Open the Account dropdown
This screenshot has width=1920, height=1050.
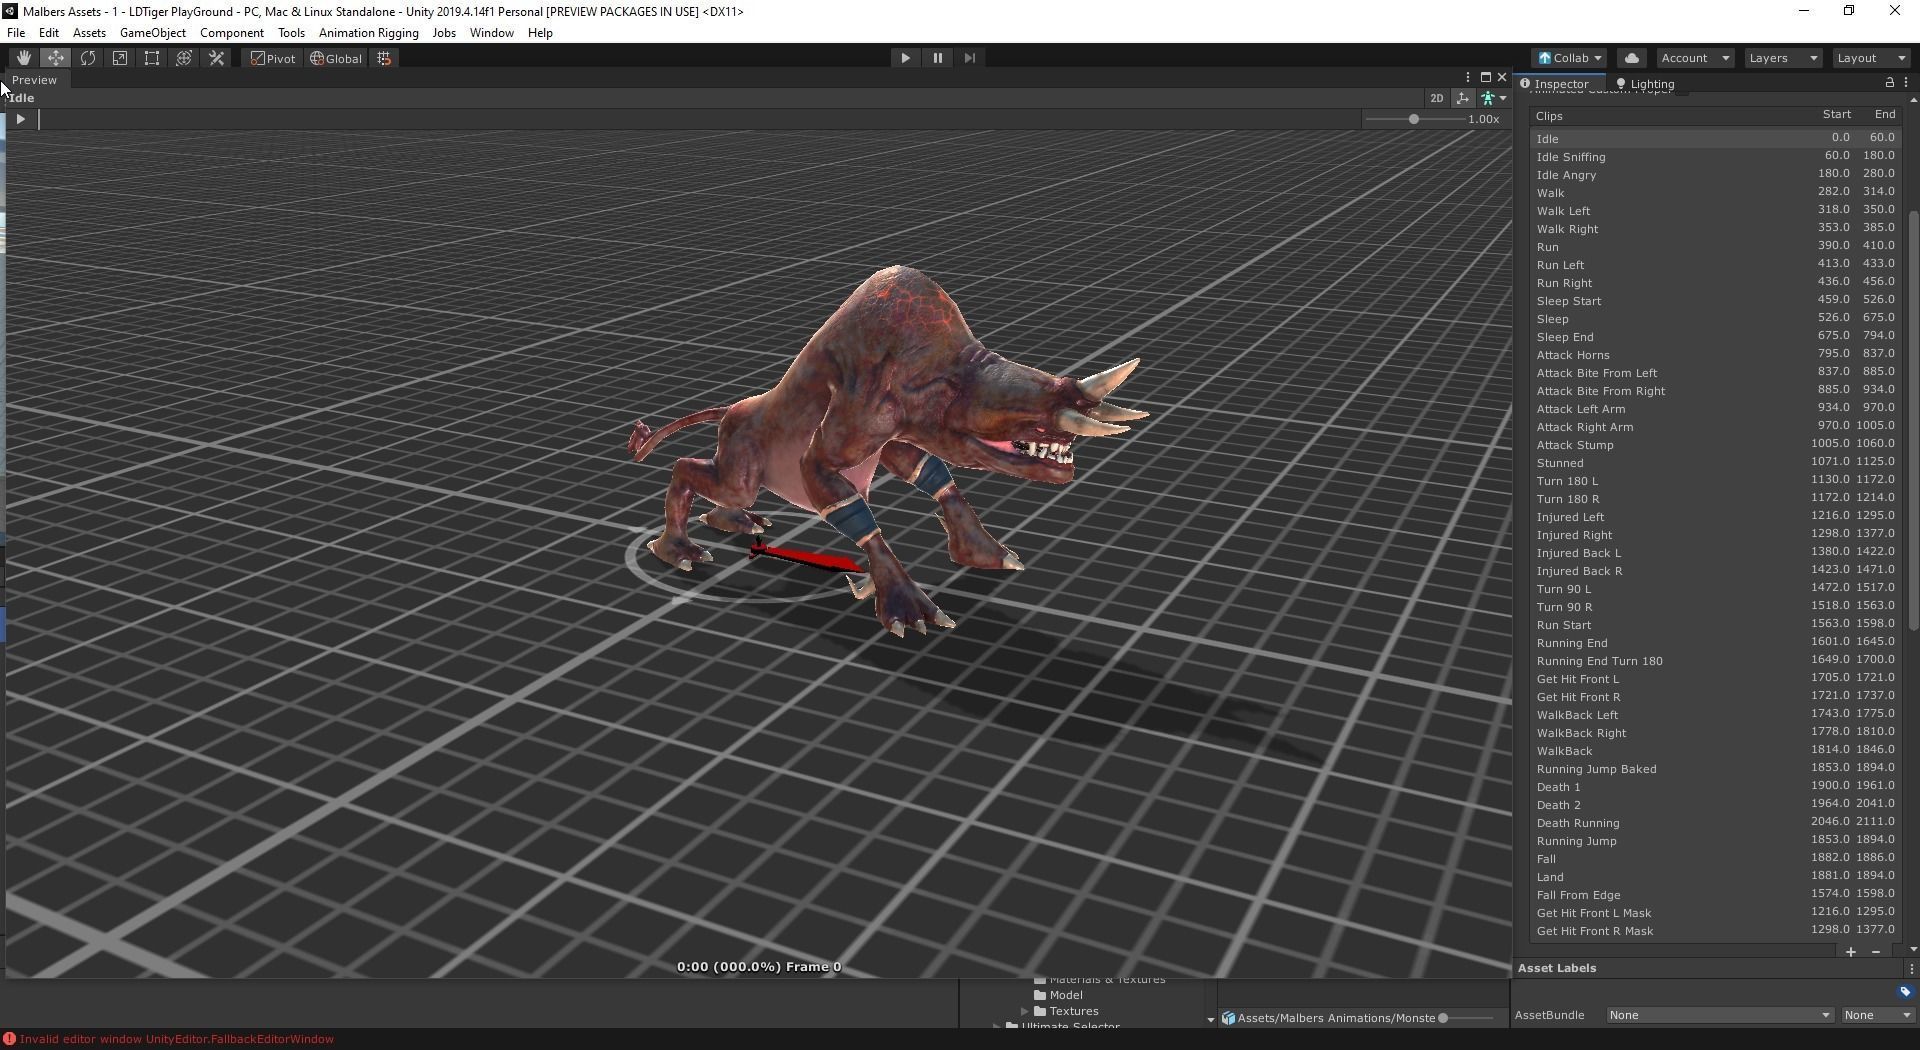1695,58
